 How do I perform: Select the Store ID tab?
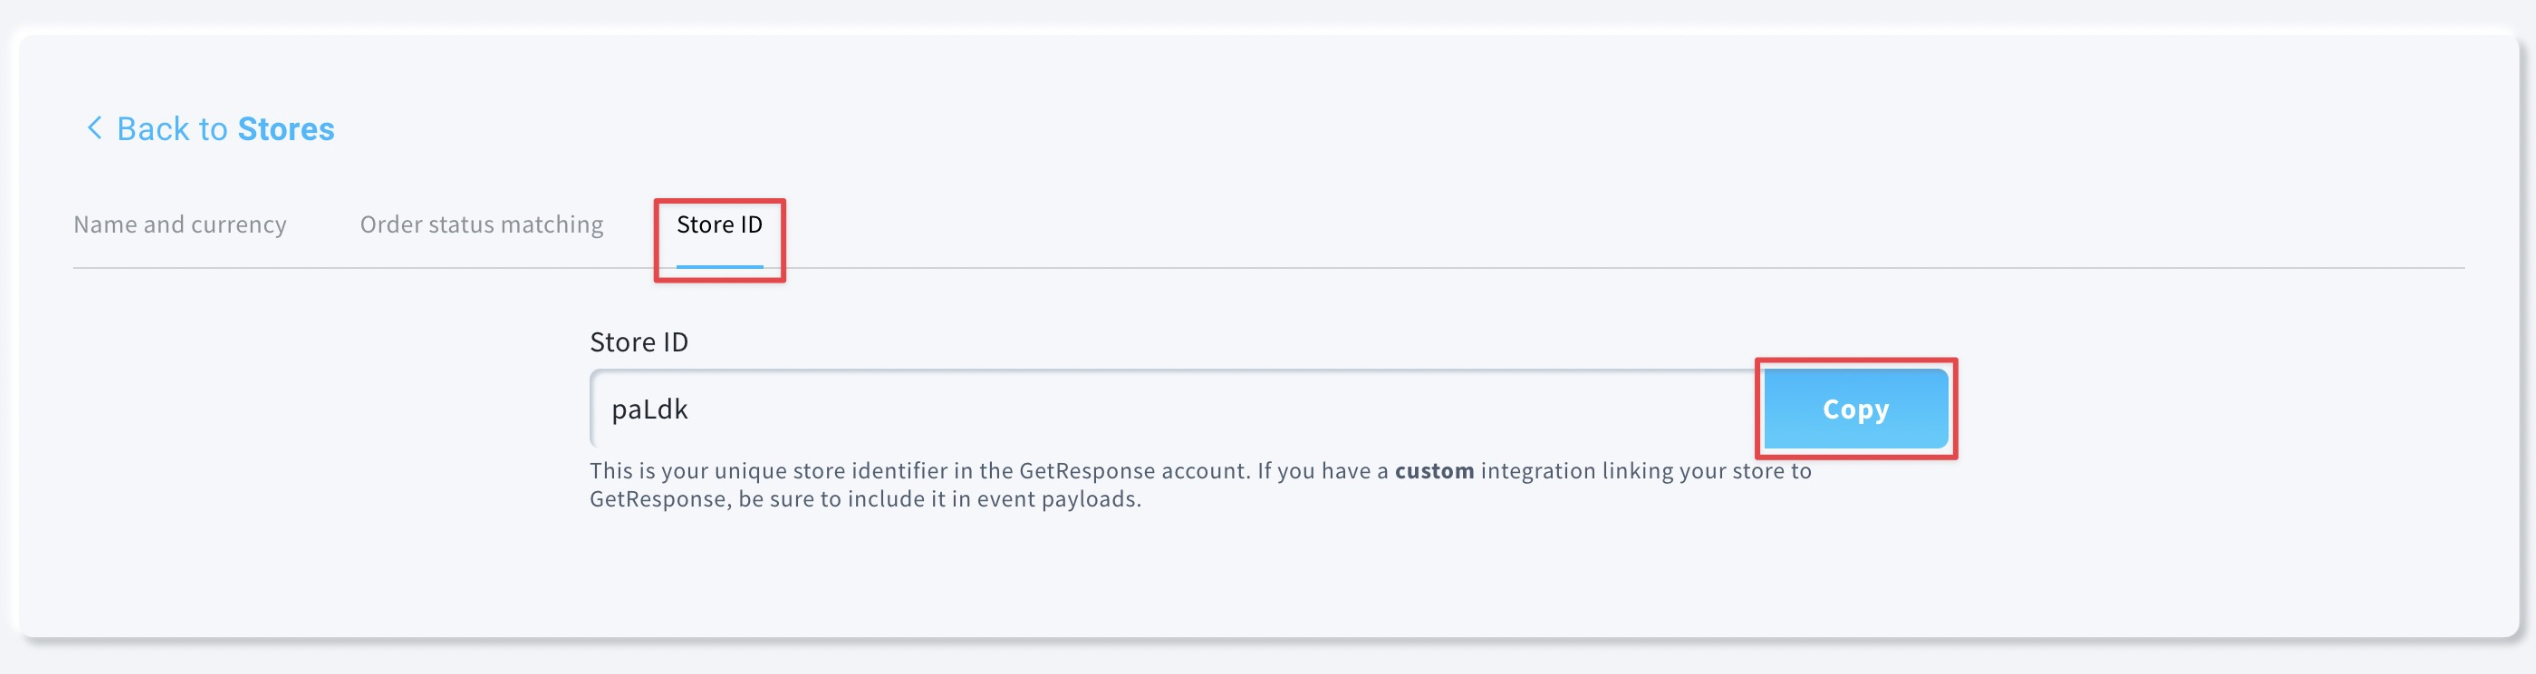click(720, 225)
